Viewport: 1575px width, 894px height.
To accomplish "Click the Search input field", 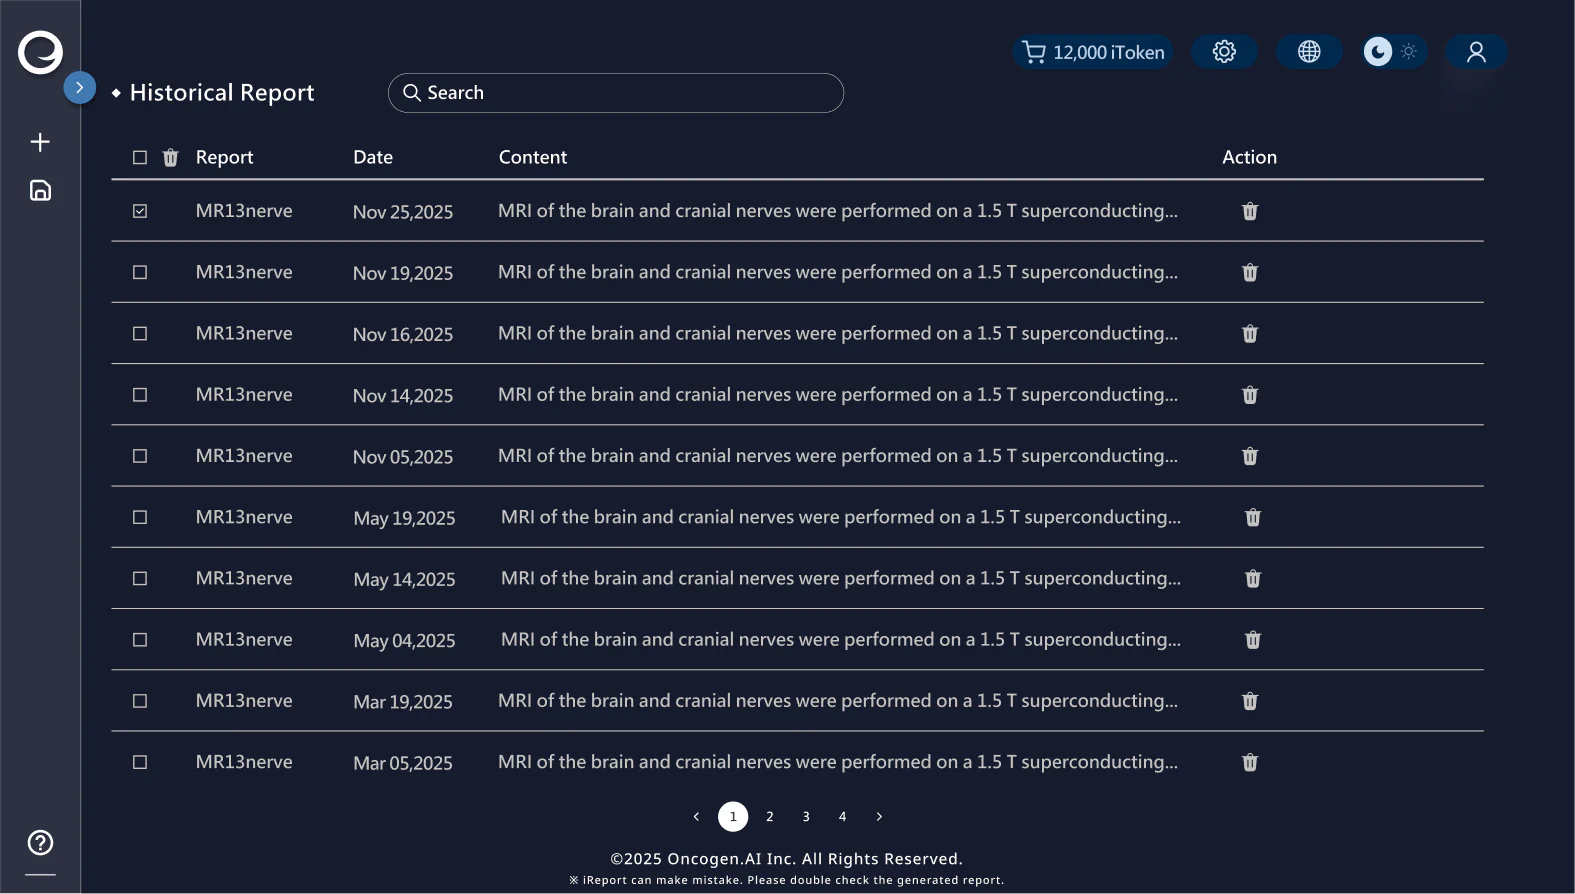I will (x=616, y=93).
